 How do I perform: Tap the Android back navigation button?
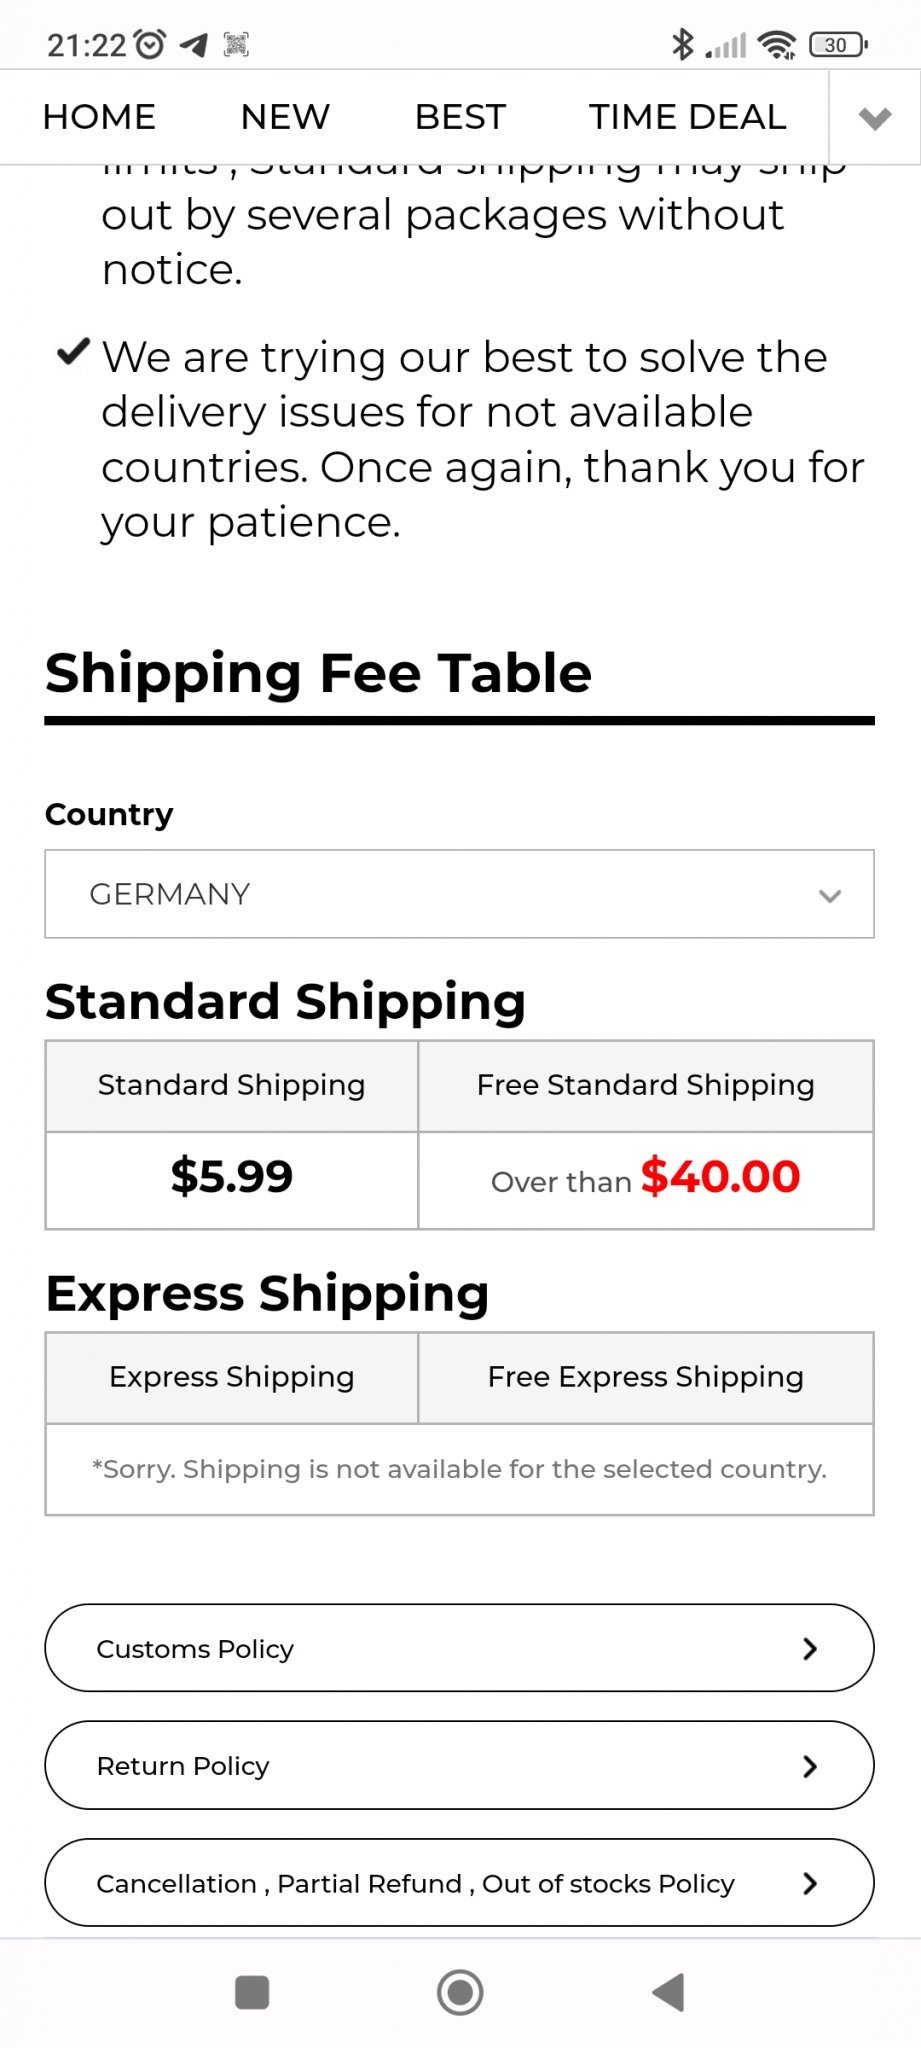click(x=669, y=1992)
